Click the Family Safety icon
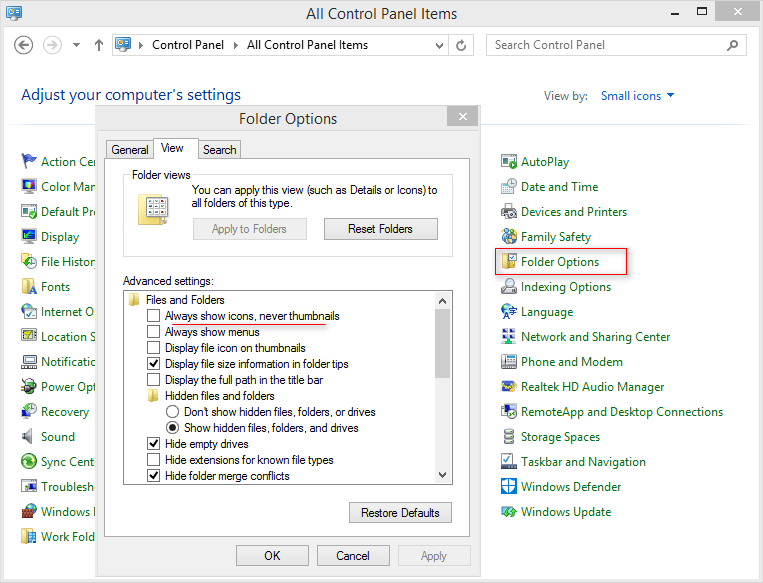 pos(509,237)
